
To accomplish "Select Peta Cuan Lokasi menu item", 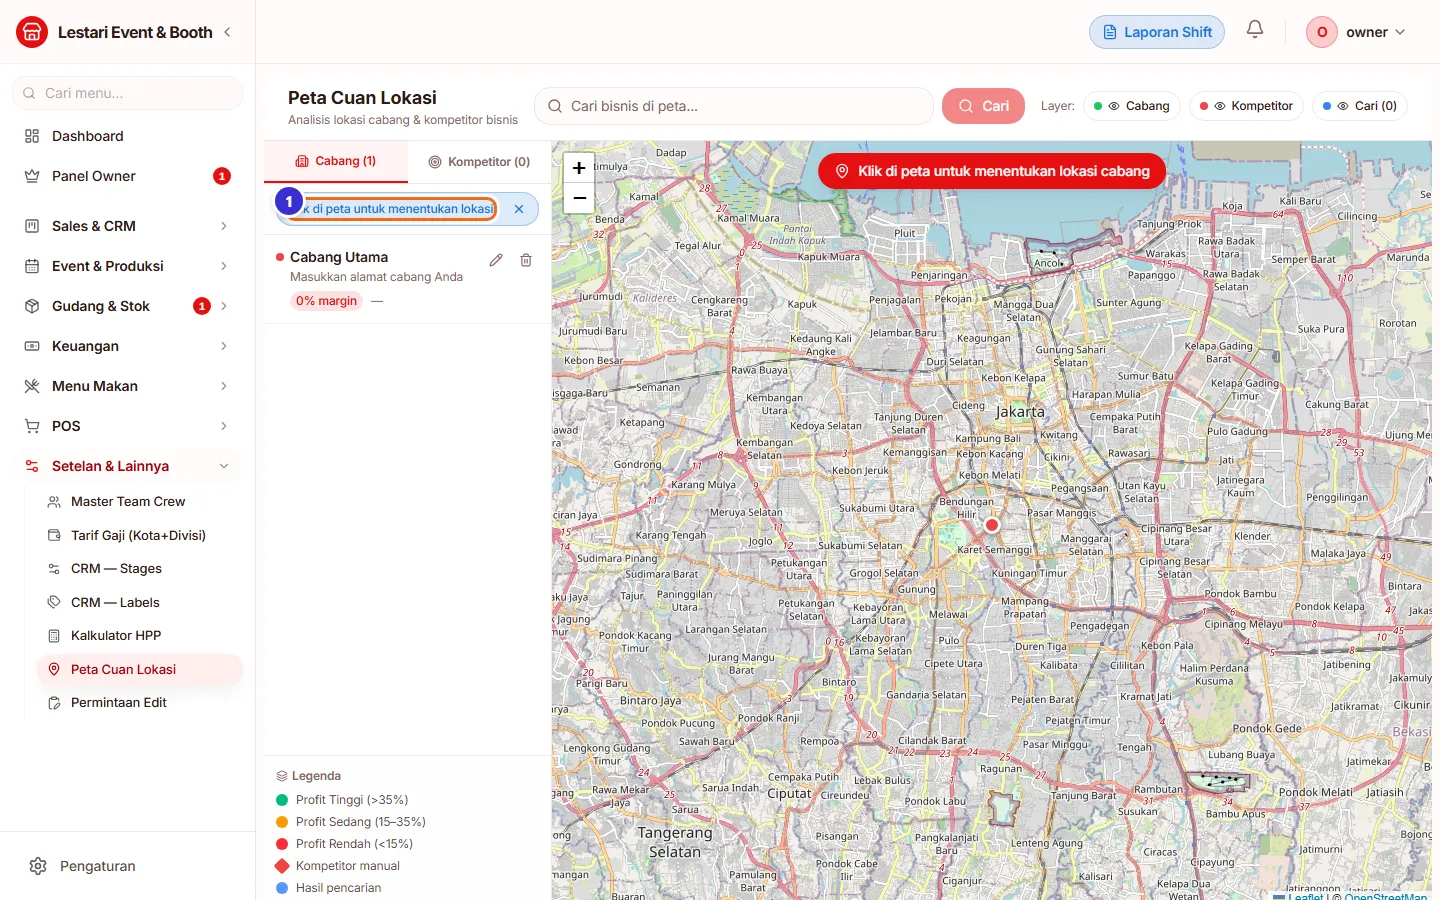I will coord(140,670).
